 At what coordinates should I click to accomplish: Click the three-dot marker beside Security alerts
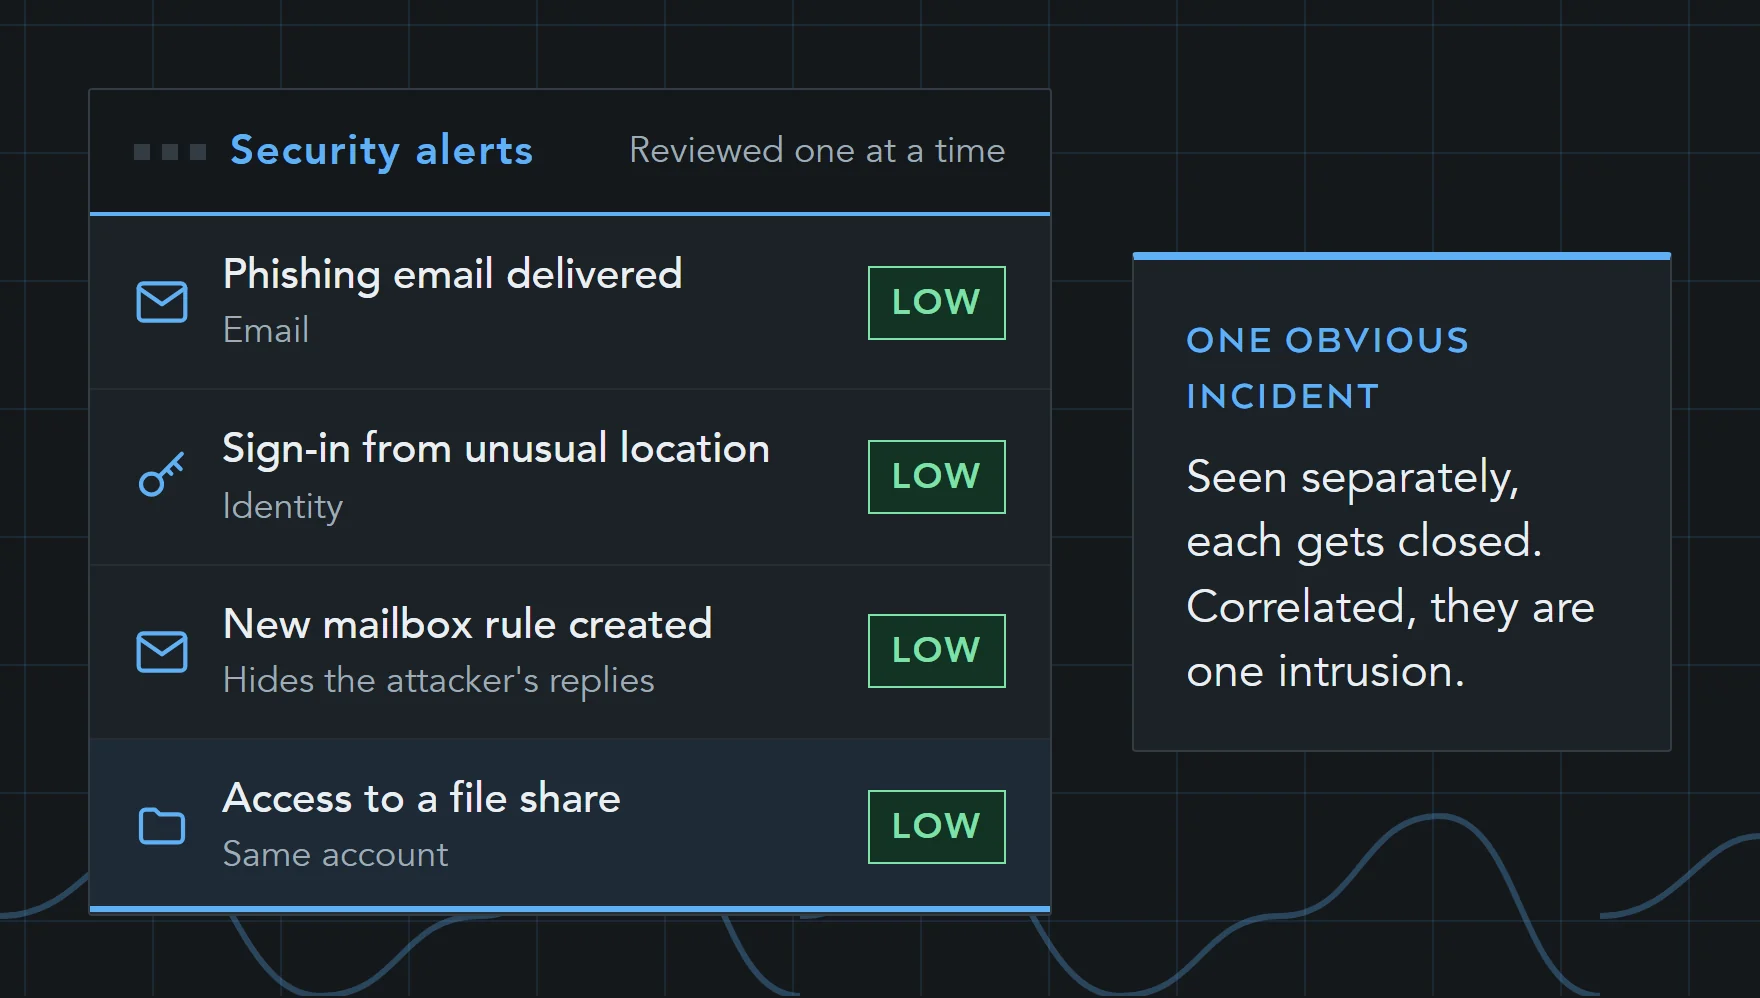click(170, 152)
